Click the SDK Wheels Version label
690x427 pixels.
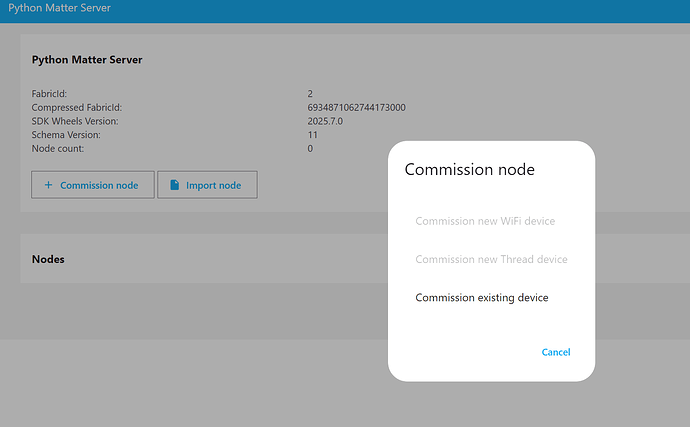[x=75, y=121]
